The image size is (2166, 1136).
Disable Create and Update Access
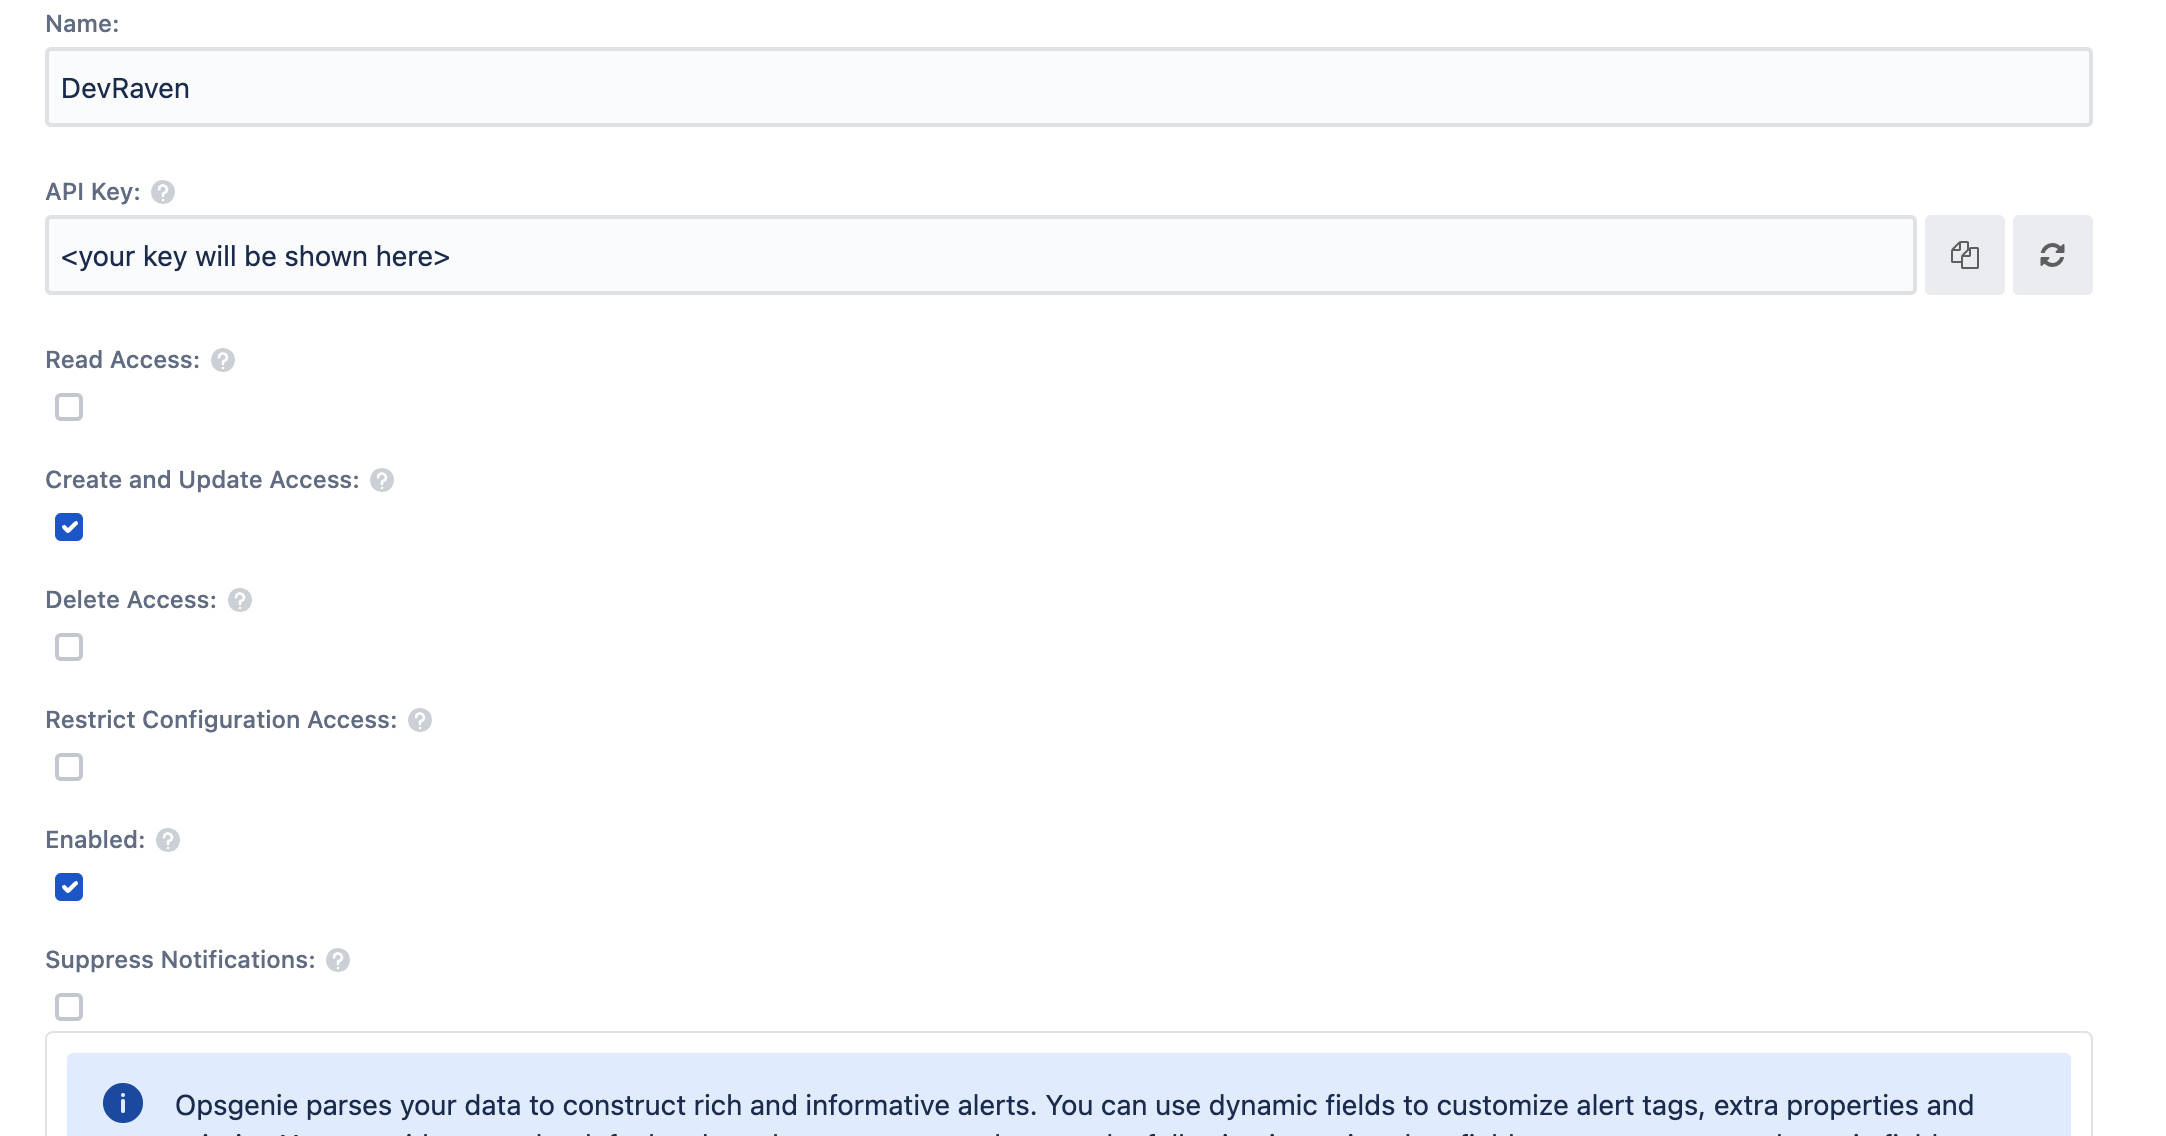point(68,527)
